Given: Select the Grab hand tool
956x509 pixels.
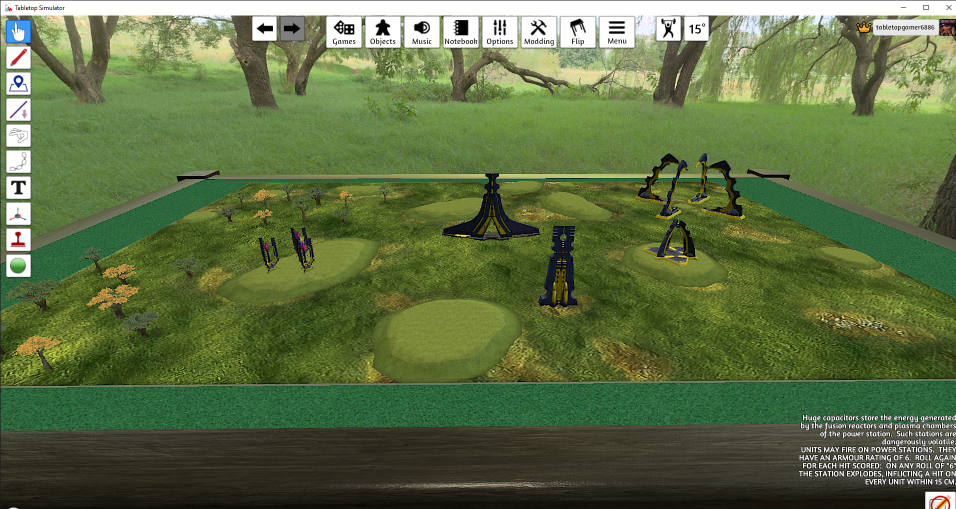Looking at the screenshot, I should point(18,31).
